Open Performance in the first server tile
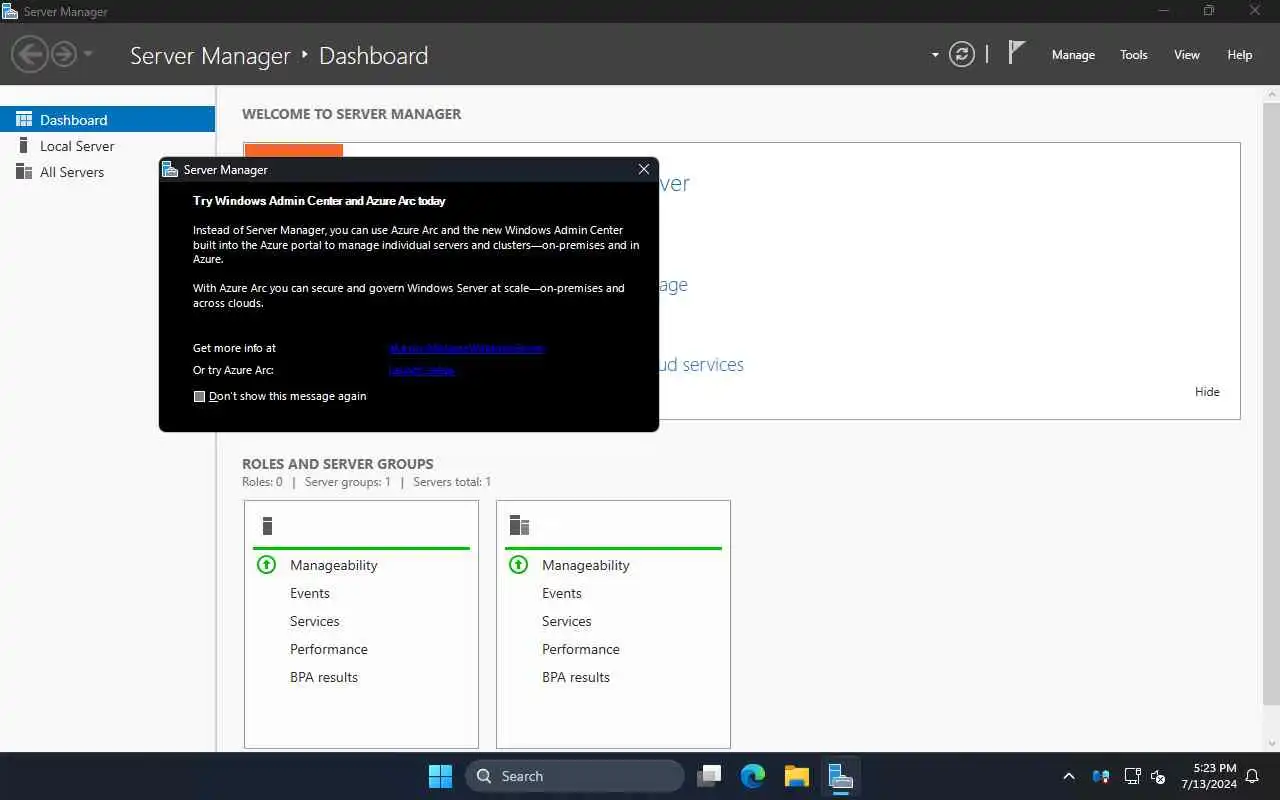The image size is (1280, 800). click(328, 649)
